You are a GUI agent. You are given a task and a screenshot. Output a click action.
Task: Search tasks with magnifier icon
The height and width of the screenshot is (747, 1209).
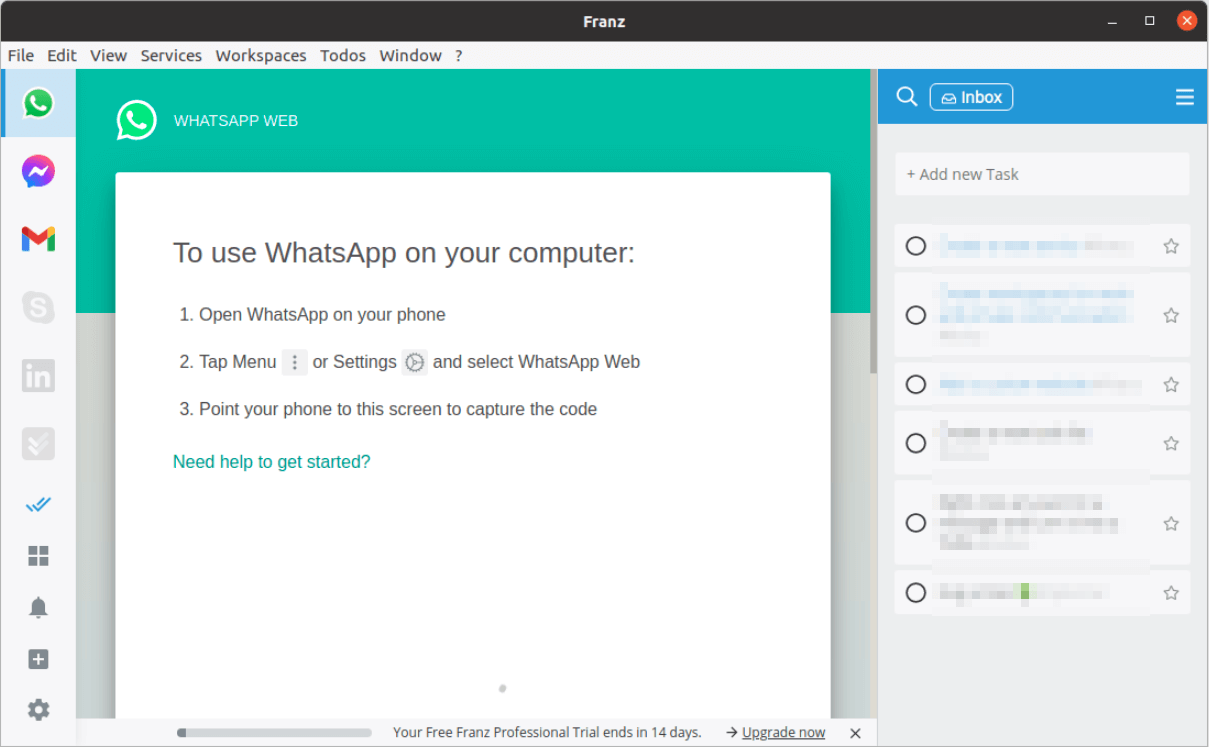point(907,96)
